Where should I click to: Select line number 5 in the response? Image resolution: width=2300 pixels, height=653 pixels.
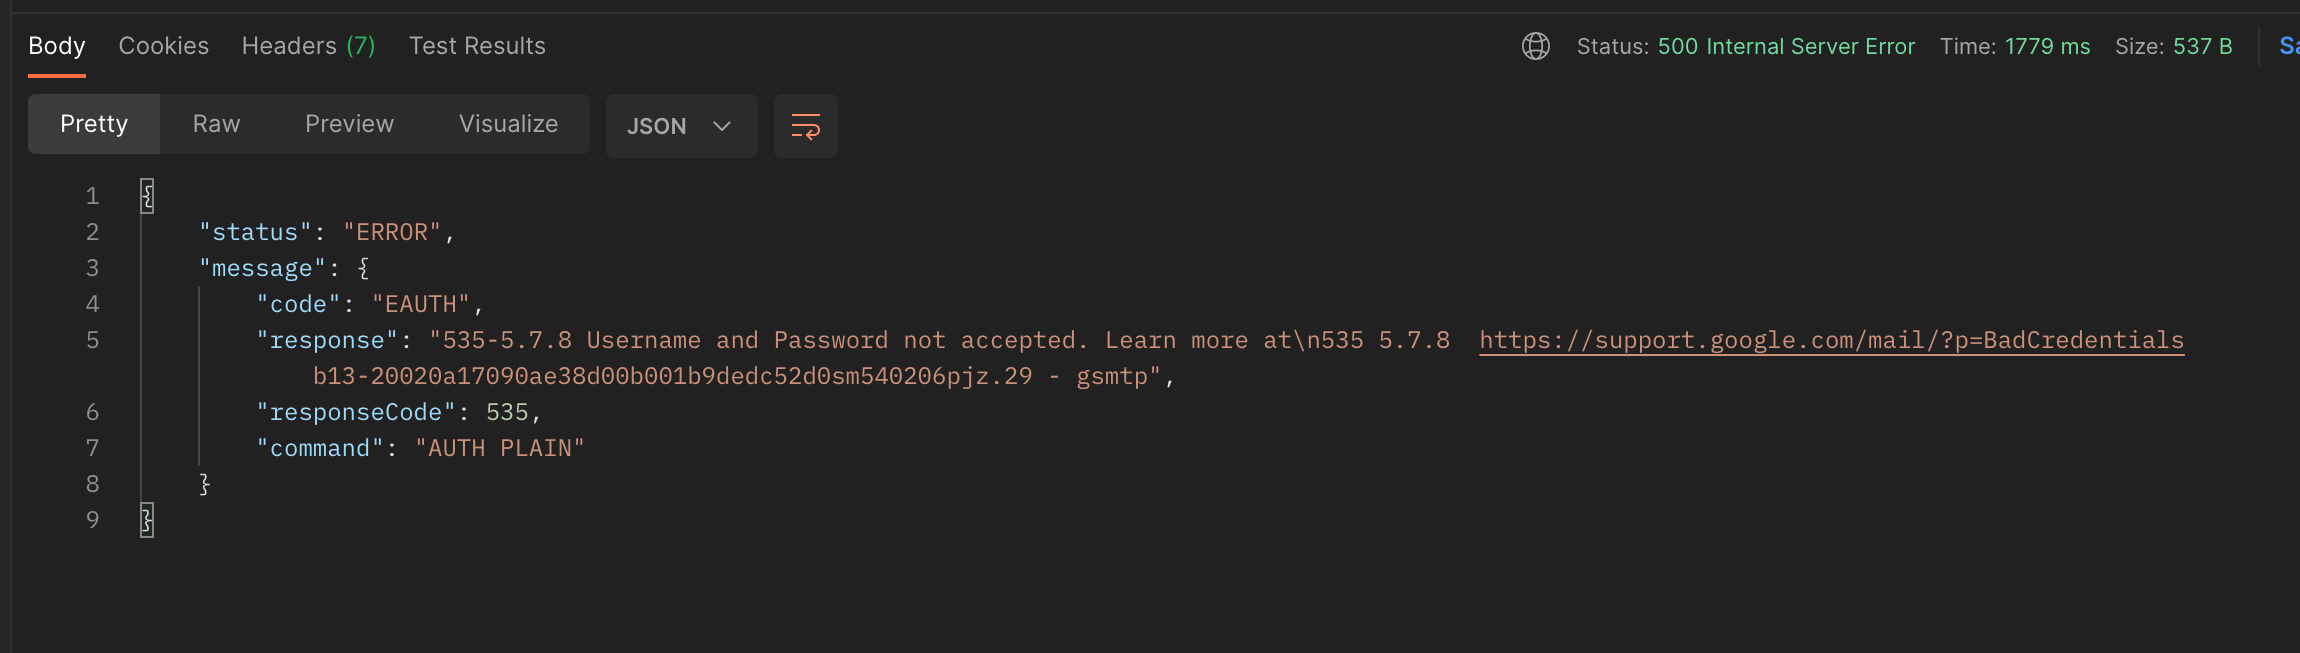point(92,340)
